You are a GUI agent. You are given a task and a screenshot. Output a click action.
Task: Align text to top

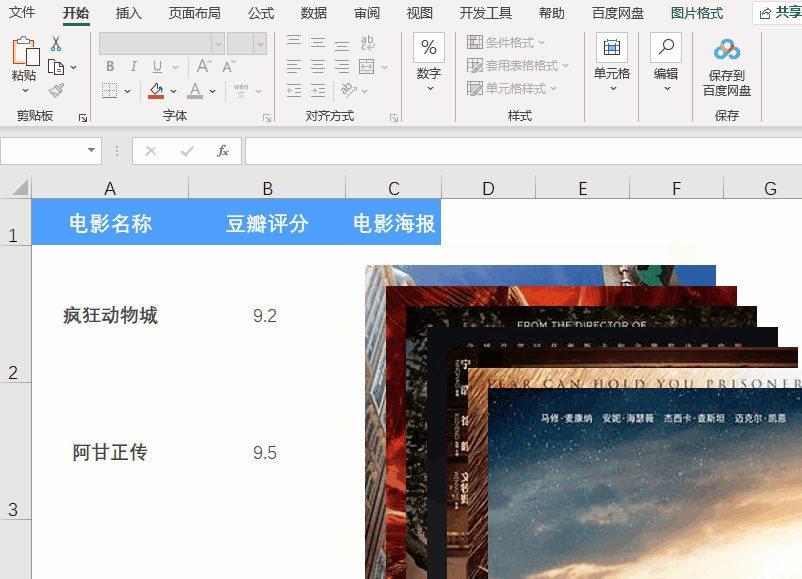tap(294, 42)
